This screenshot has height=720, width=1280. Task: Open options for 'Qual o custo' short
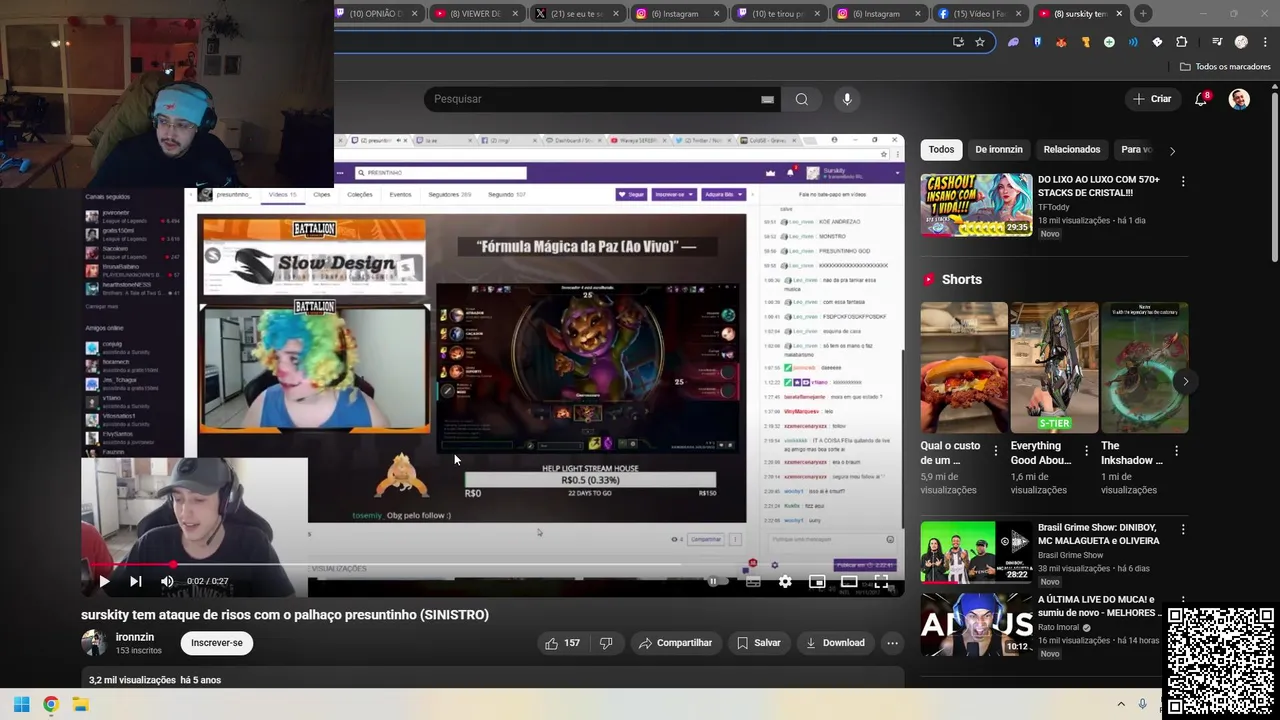[995, 451]
